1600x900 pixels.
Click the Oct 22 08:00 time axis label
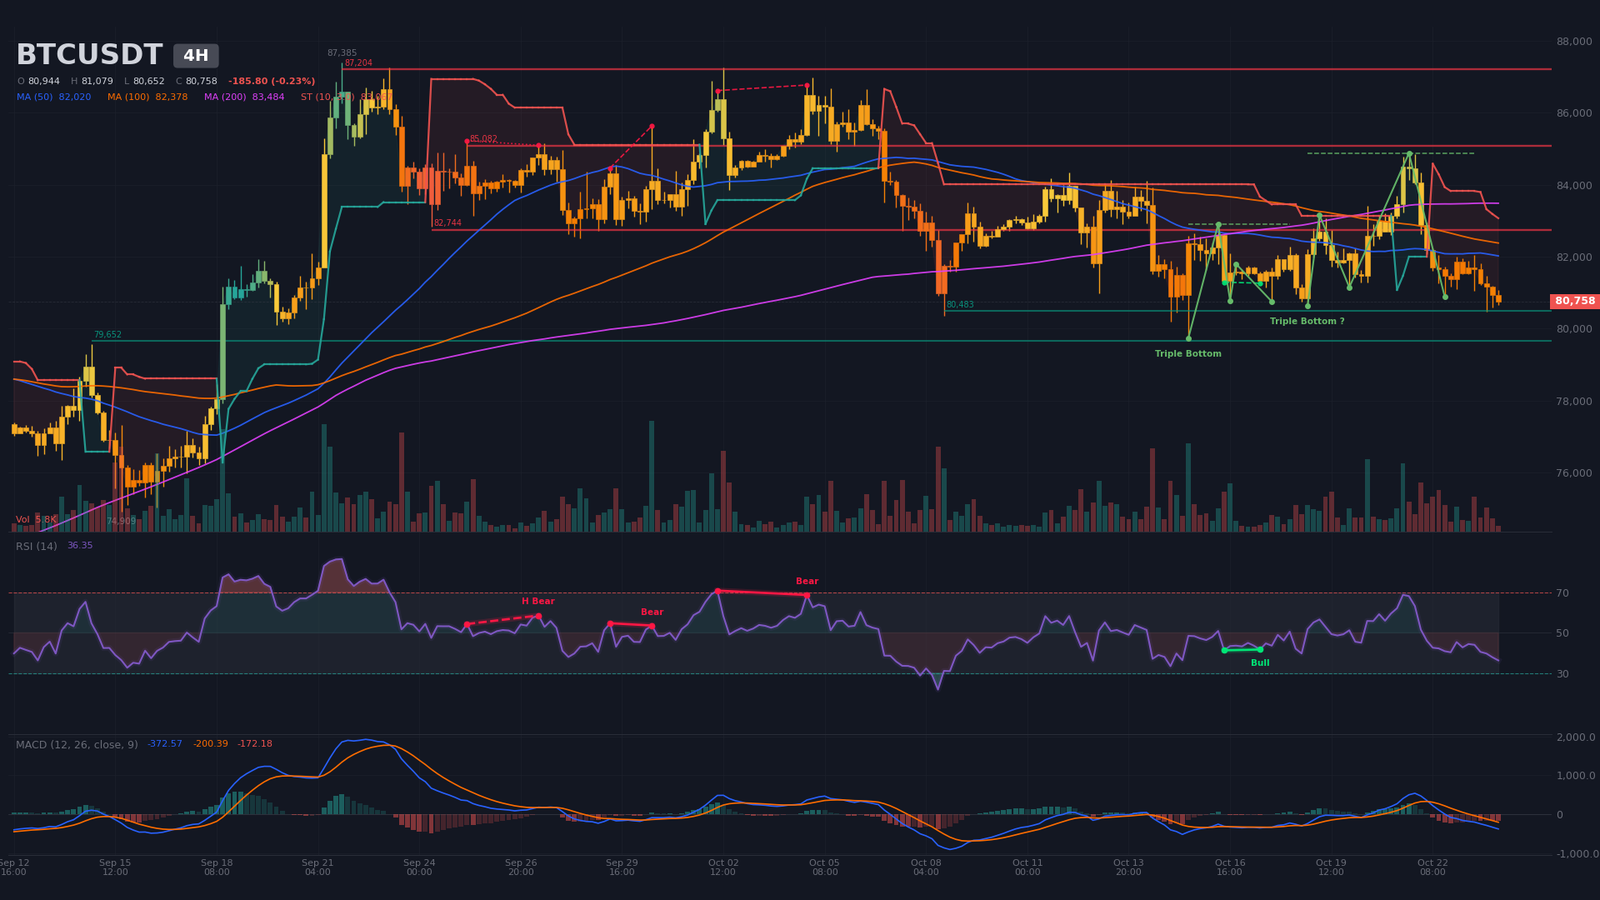1433,867
